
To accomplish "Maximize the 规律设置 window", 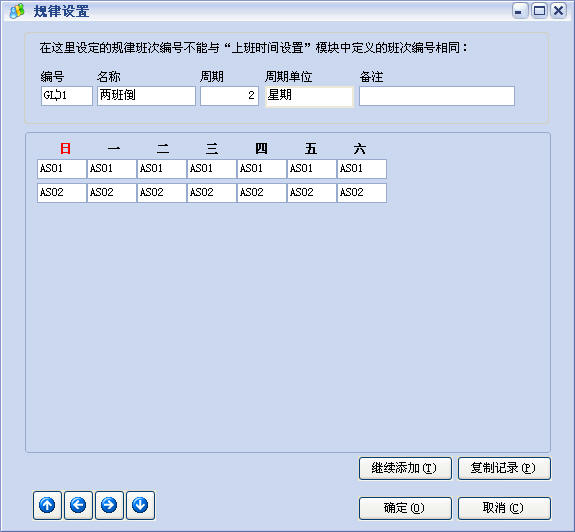I will tap(539, 11).
